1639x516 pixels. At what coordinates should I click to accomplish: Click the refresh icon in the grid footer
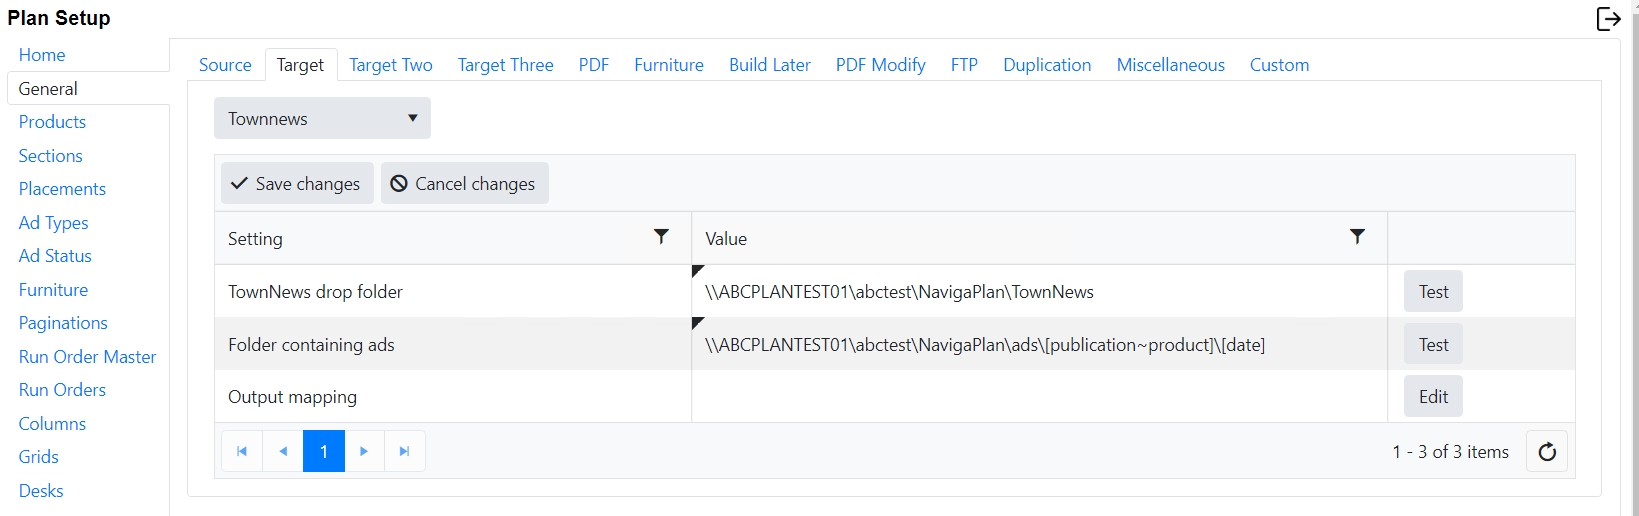(1547, 452)
